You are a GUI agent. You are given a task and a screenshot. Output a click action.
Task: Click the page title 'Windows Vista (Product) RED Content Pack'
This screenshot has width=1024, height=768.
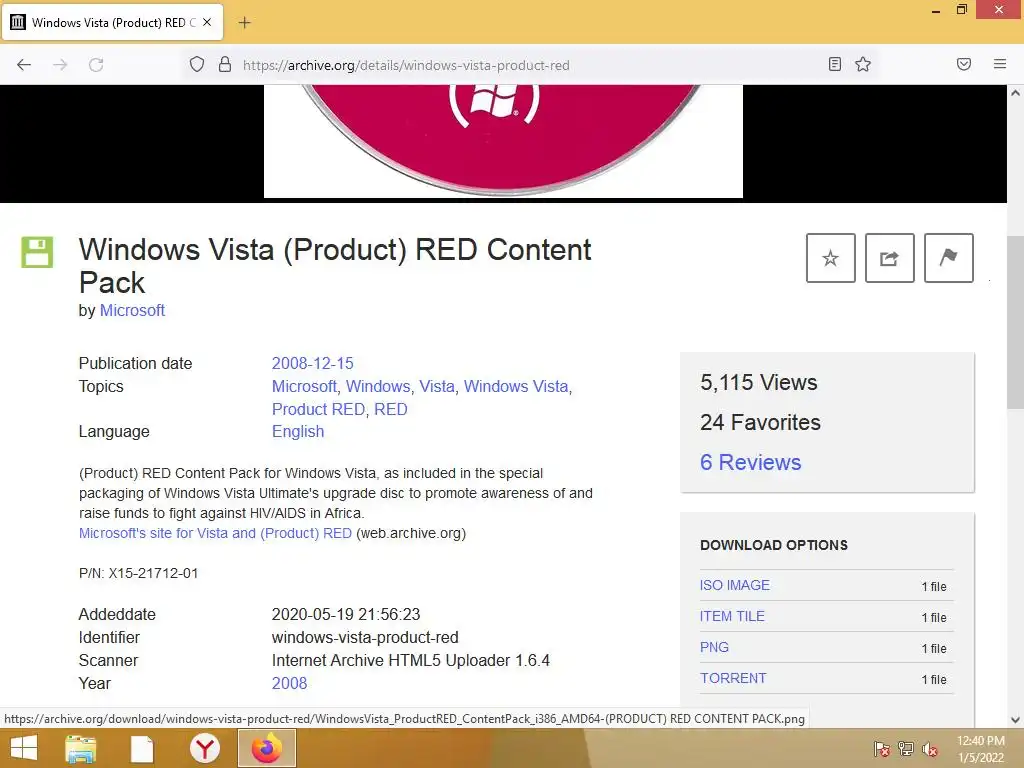pyautogui.click(x=335, y=266)
